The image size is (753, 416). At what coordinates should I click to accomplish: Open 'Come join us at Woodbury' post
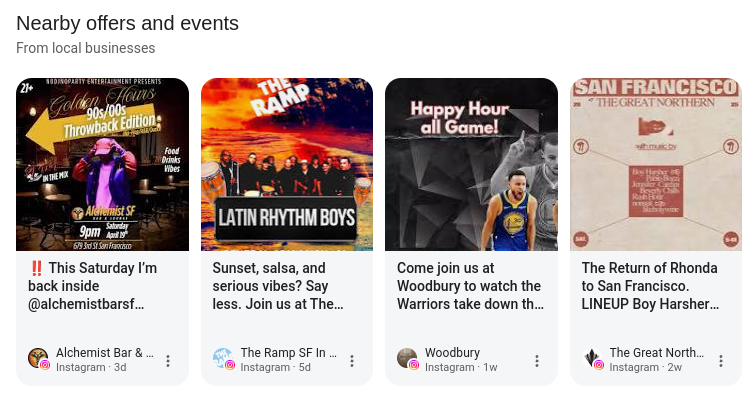click(x=469, y=286)
